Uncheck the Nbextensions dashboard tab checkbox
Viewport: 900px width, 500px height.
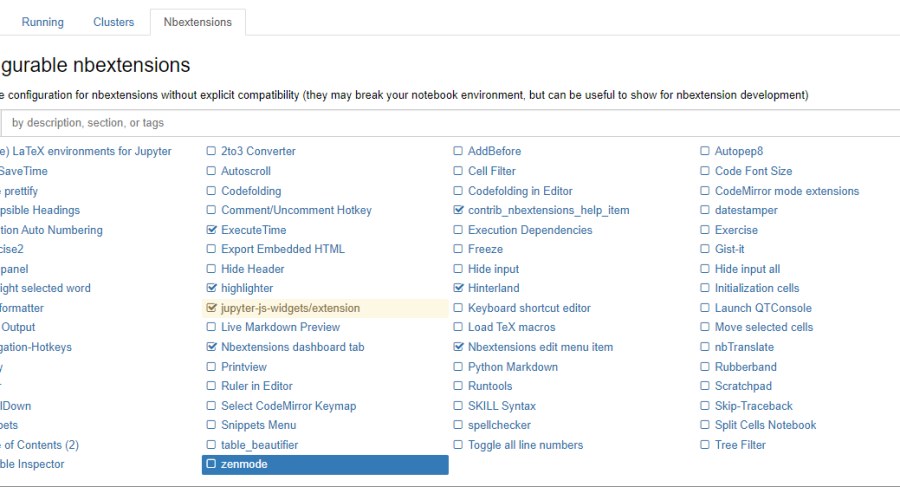coord(211,348)
